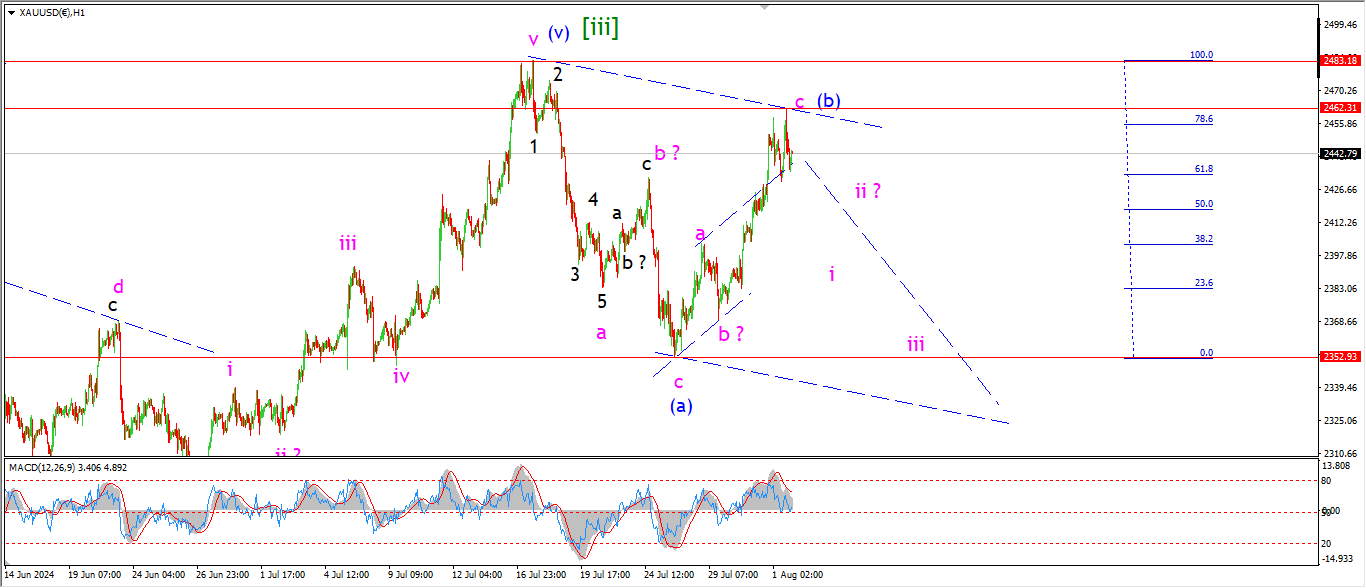Click the magenta d wave label
Screen dimensions: 1366x588
tap(116, 287)
